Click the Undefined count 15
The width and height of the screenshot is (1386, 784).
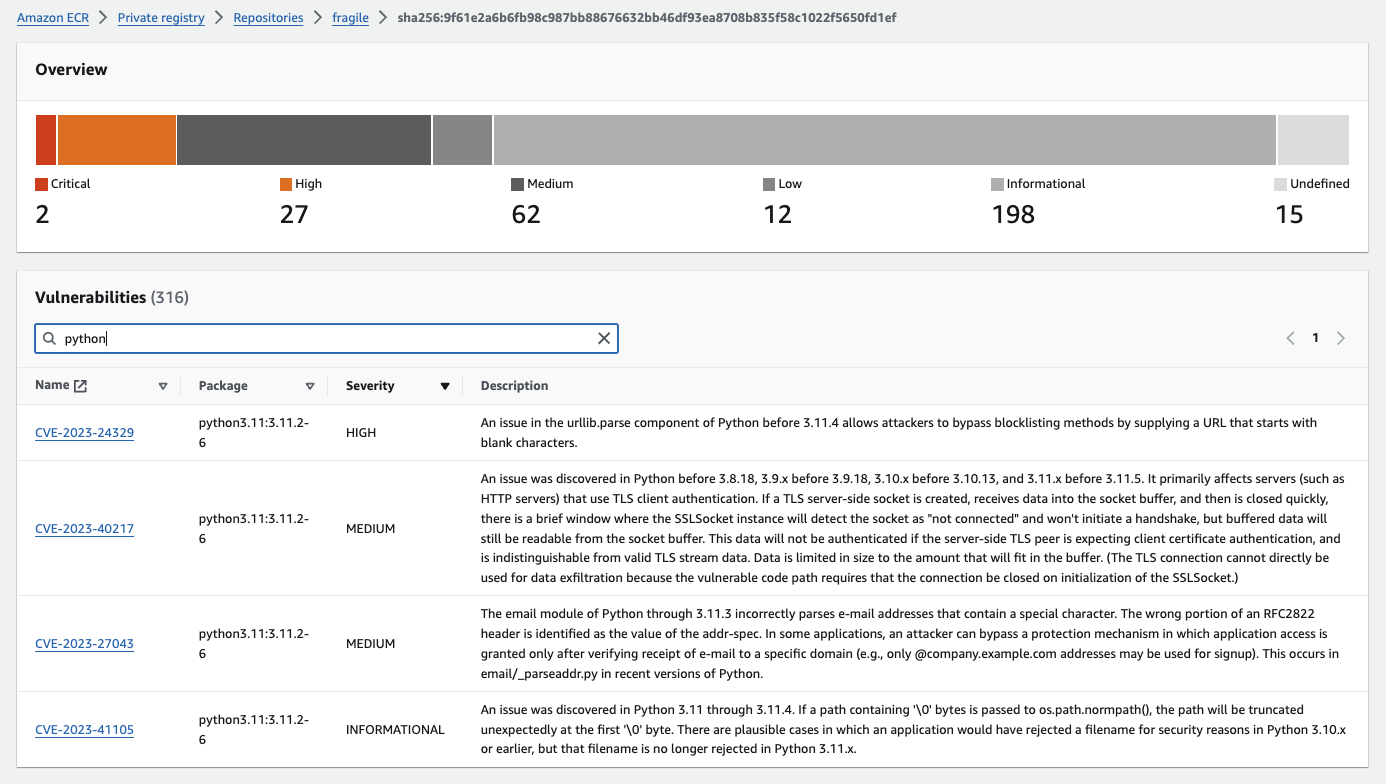coord(1289,214)
